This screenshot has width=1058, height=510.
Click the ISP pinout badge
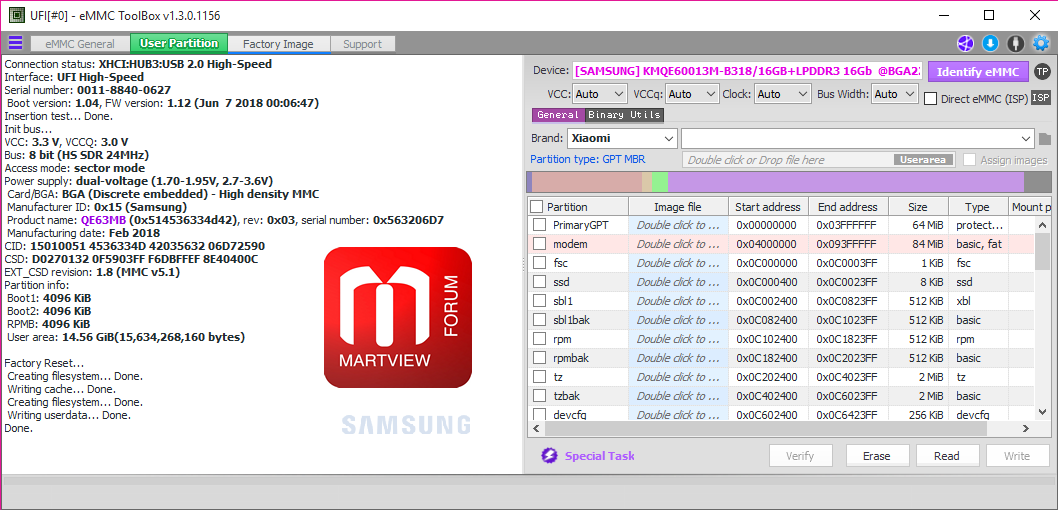pos(1041,98)
